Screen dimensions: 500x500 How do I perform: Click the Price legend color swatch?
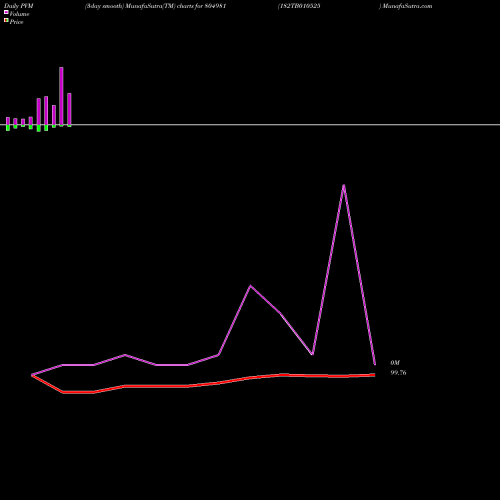coord(6,21)
